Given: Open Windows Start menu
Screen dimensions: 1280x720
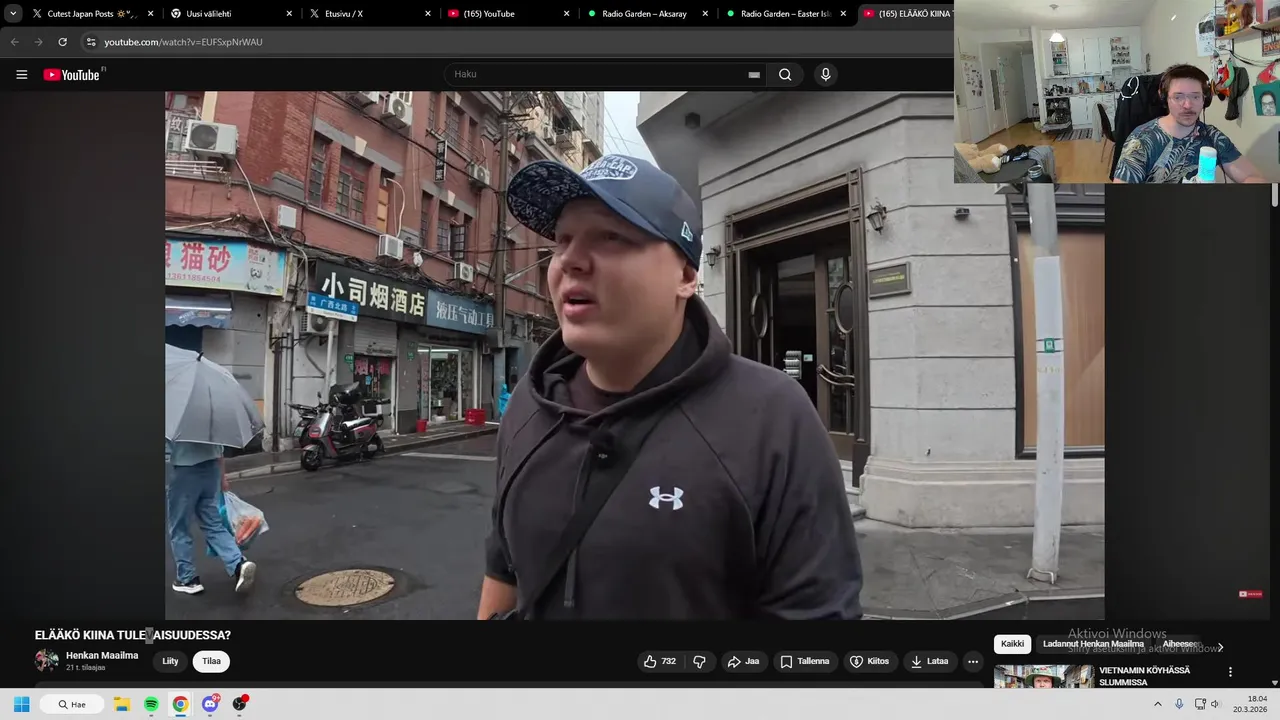Looking at the screenshot, I should click(x=21, y=704).
